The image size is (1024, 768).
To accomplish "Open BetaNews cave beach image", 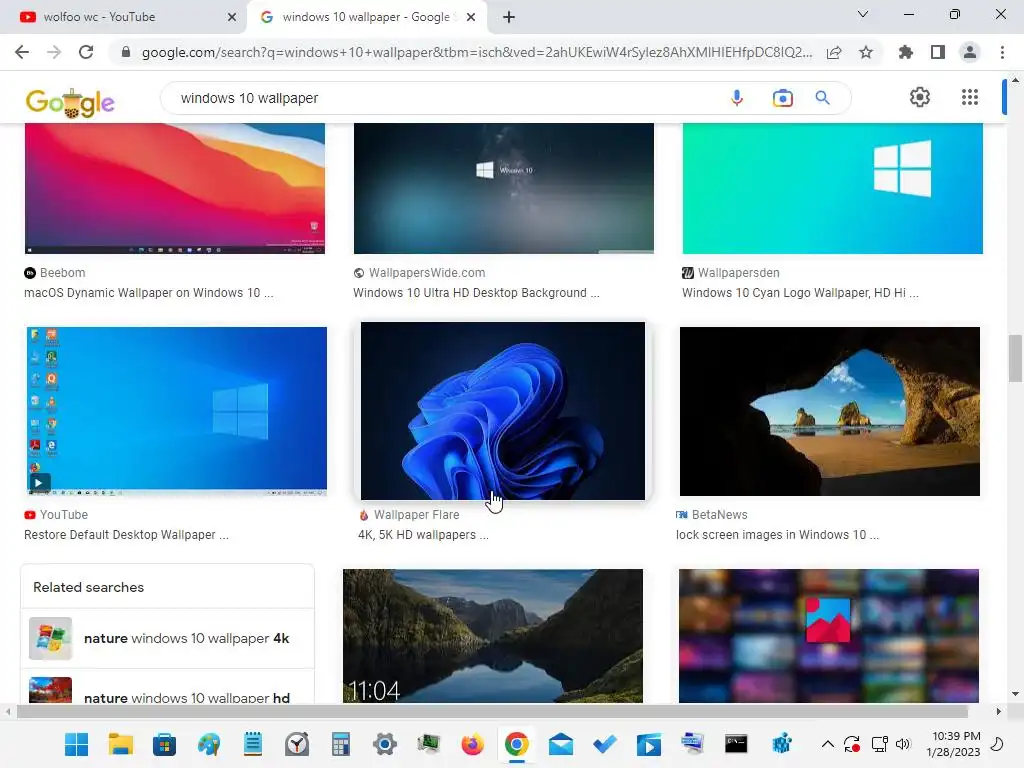I will pos(829,411).
